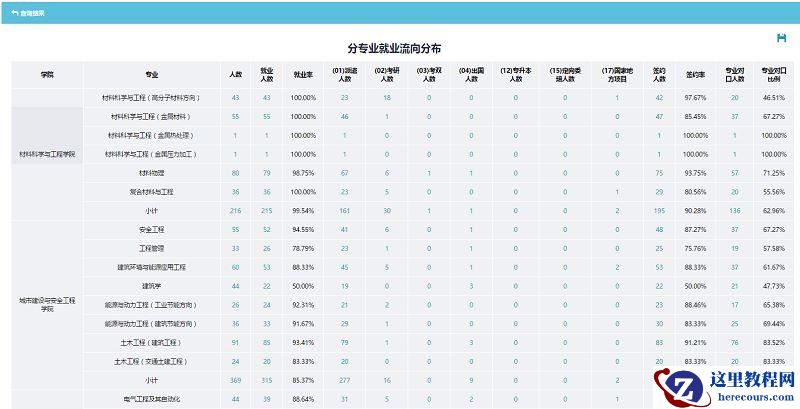Select the 复合材料与工程 major cell
The image size is (800, 409).
point(152,192)
